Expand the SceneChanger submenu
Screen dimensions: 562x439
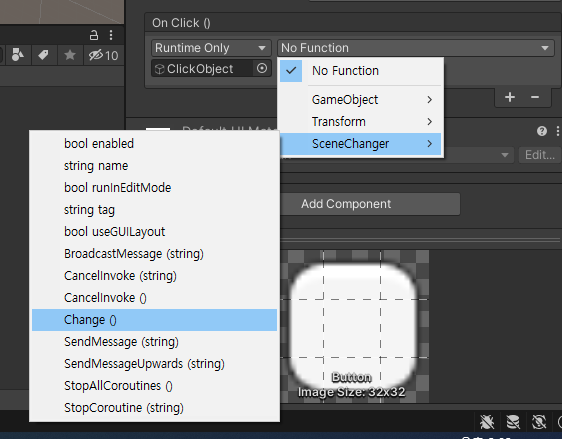360,144
